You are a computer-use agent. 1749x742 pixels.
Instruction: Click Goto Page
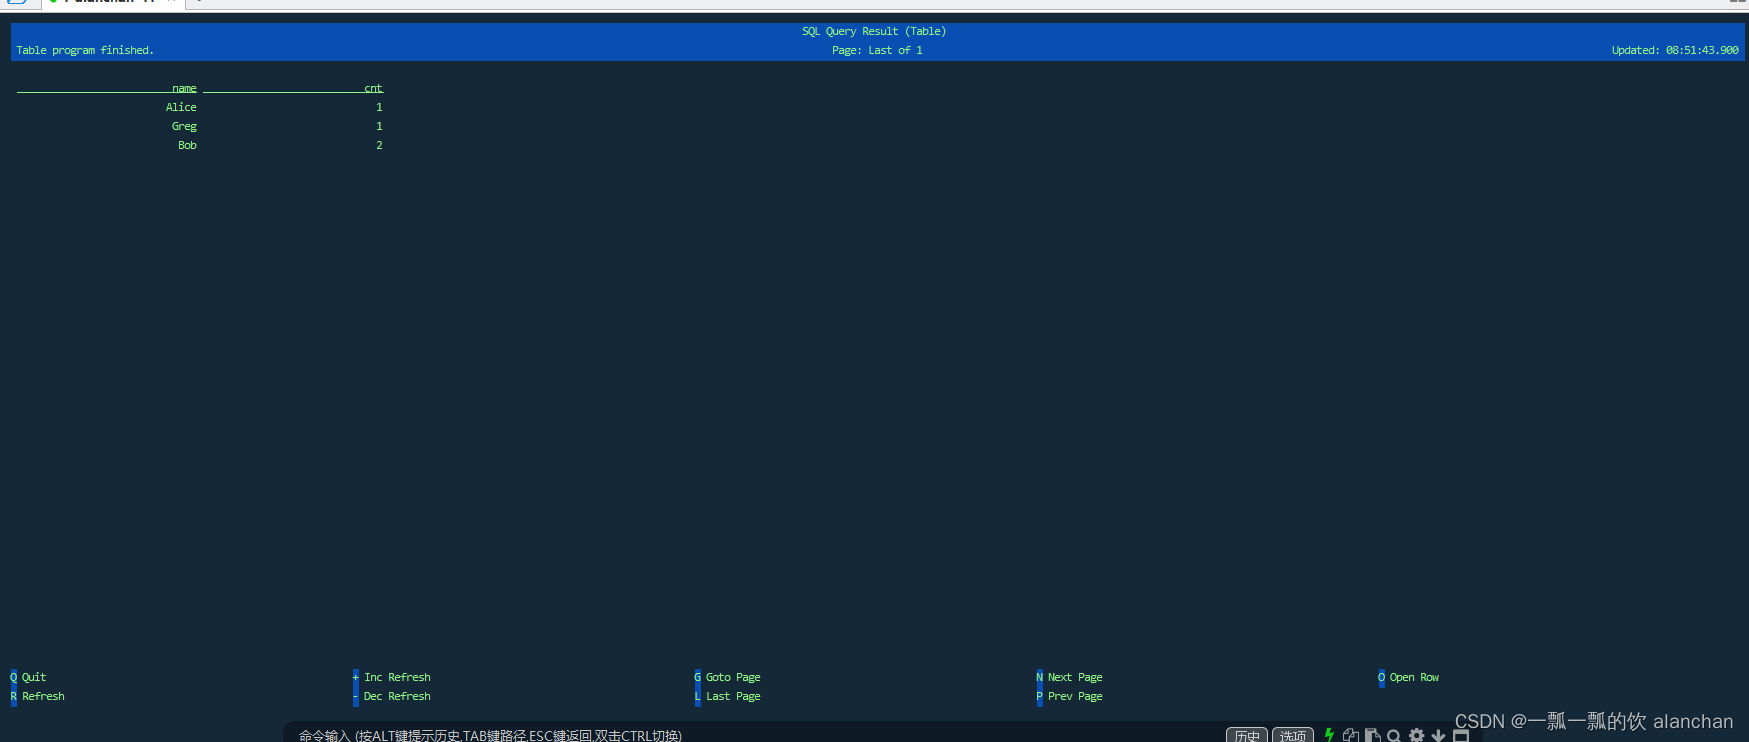pos(733,677)
